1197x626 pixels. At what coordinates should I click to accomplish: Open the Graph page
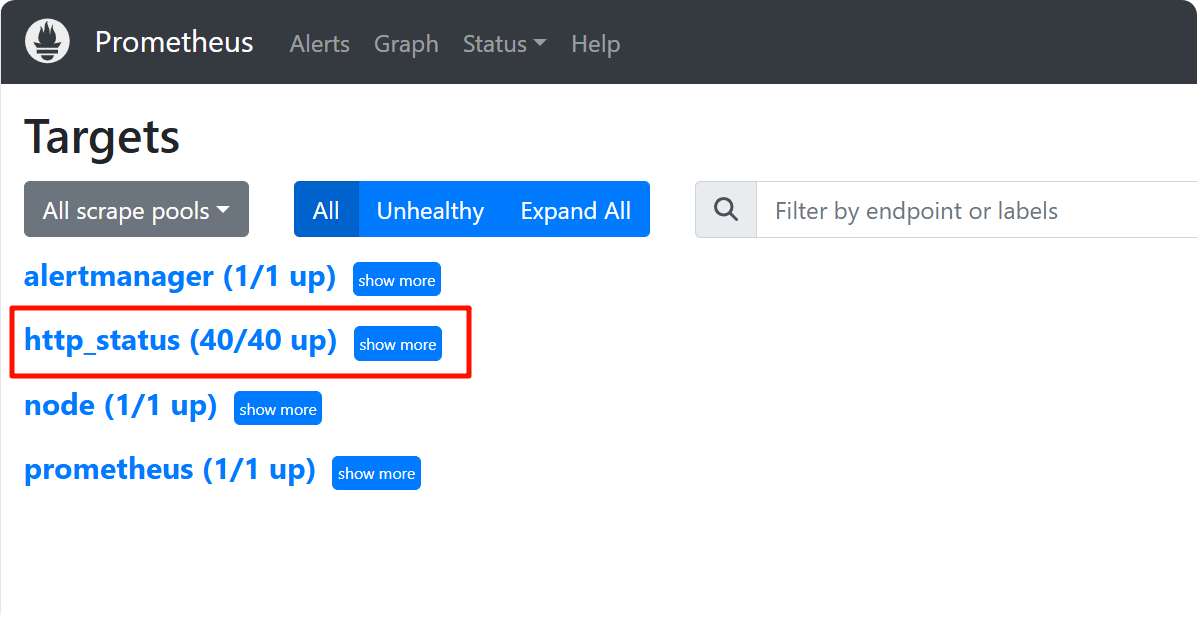406,44
